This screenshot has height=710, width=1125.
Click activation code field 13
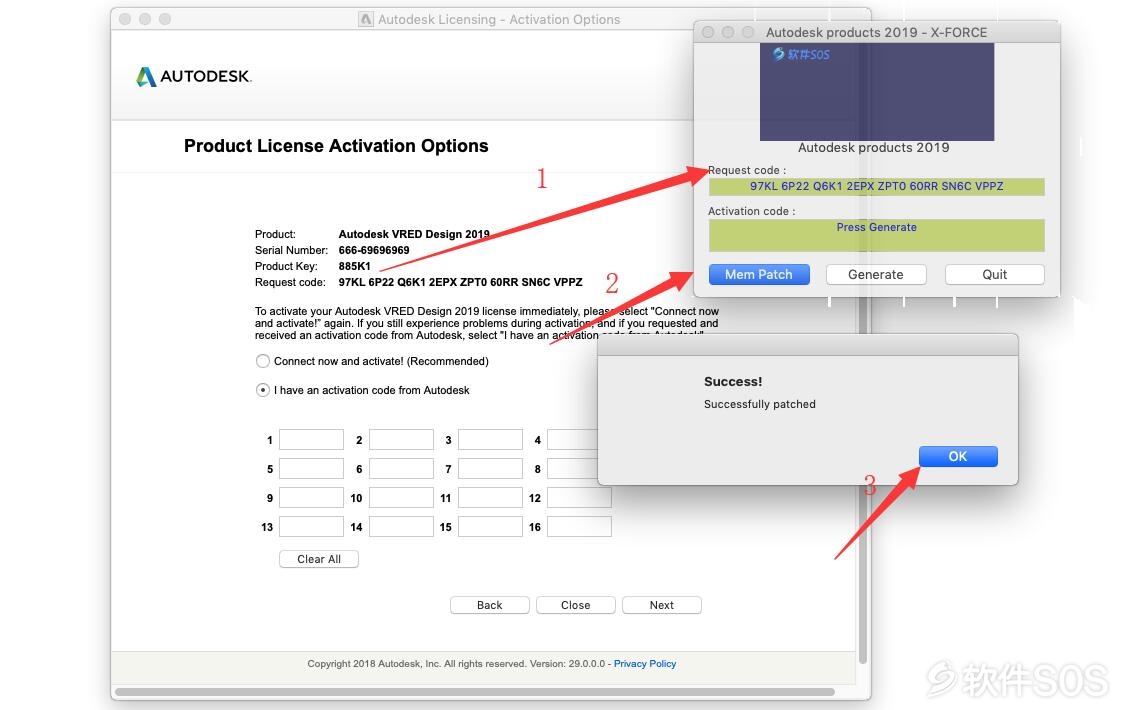click(311, 526)
